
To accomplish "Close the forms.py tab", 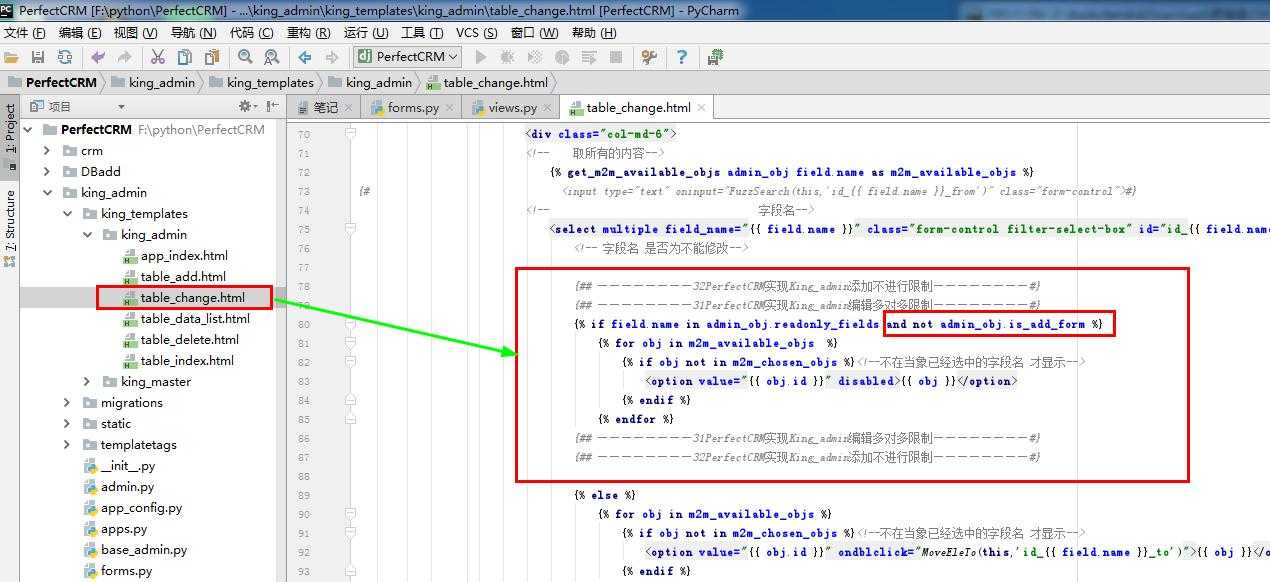I will (x=449, y=107).
